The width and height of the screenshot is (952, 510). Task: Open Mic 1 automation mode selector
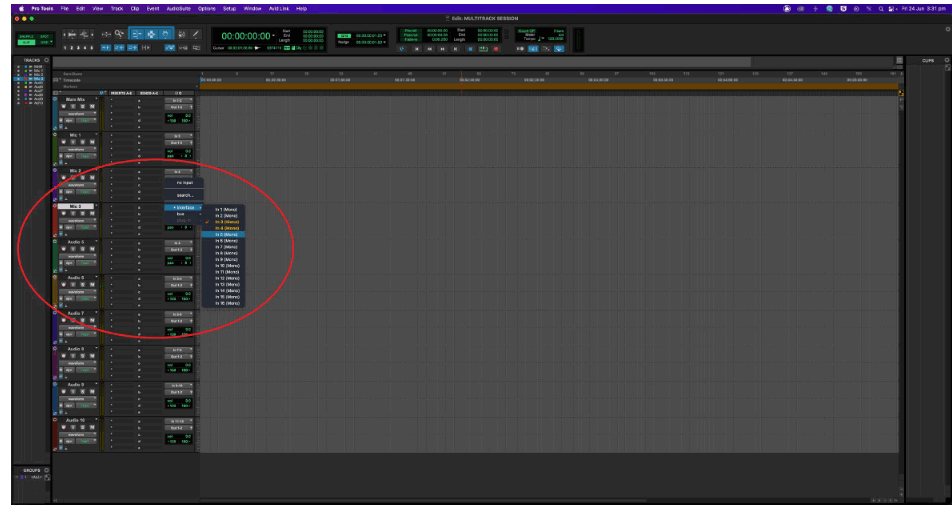click(86, 156)
